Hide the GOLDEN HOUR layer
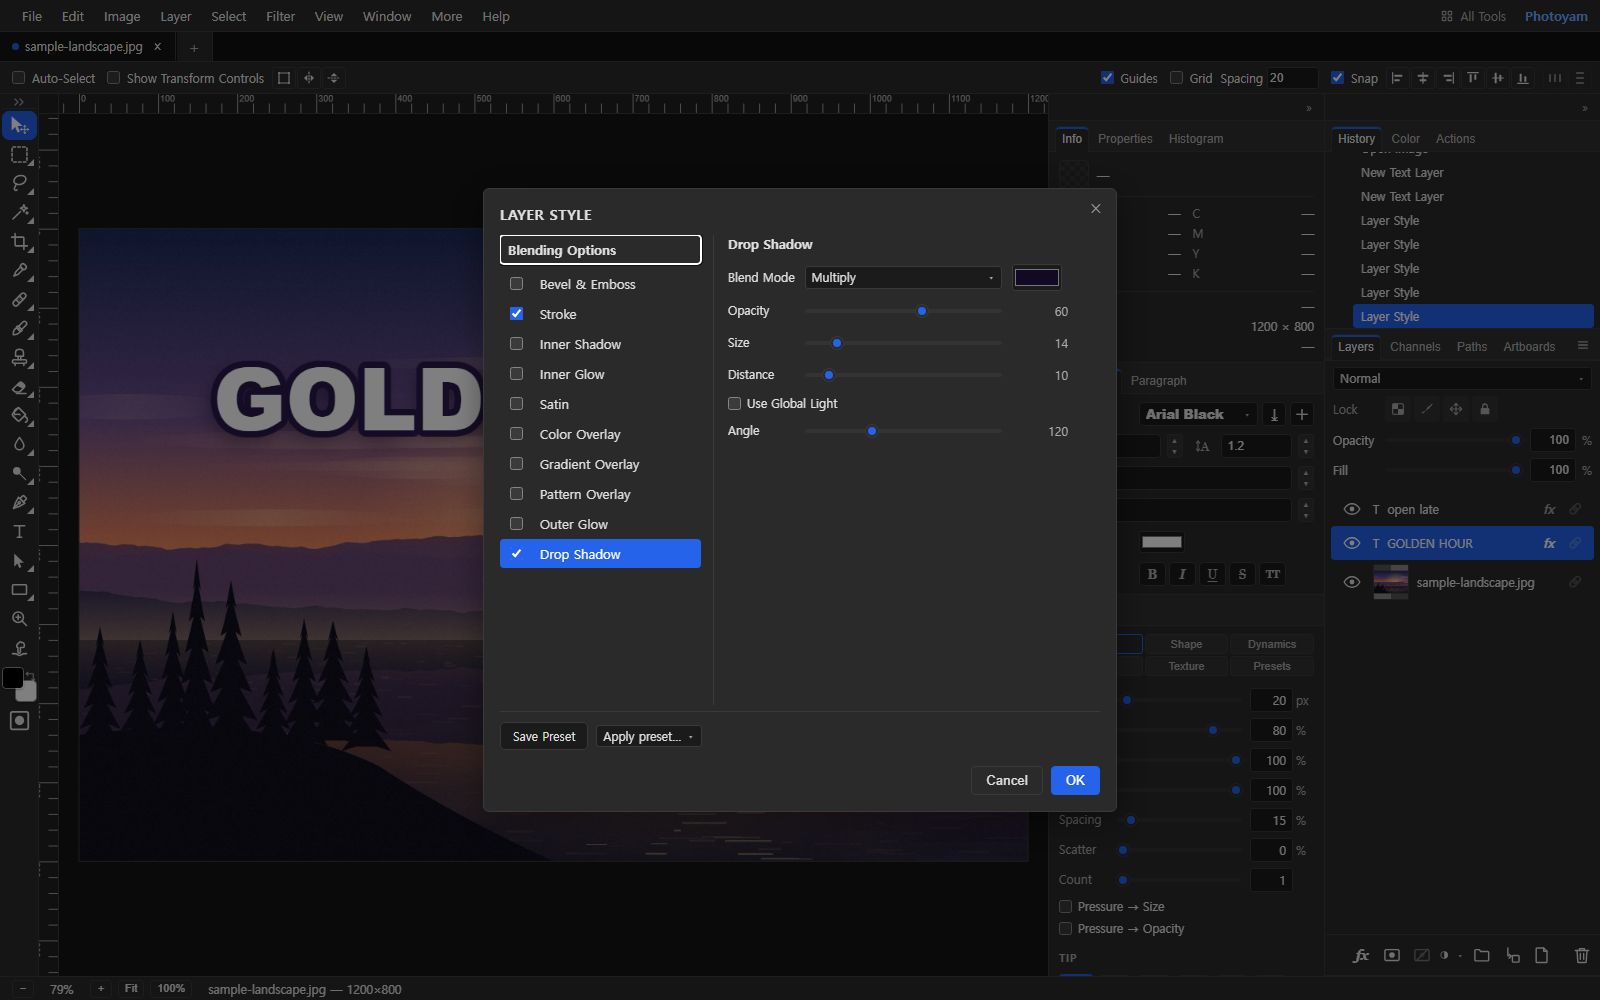Viewport: 1600px width, 1000px height. (1352, 543)
